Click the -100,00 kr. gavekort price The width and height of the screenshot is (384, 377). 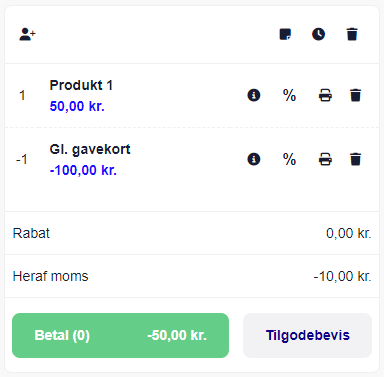click(83, 170)
